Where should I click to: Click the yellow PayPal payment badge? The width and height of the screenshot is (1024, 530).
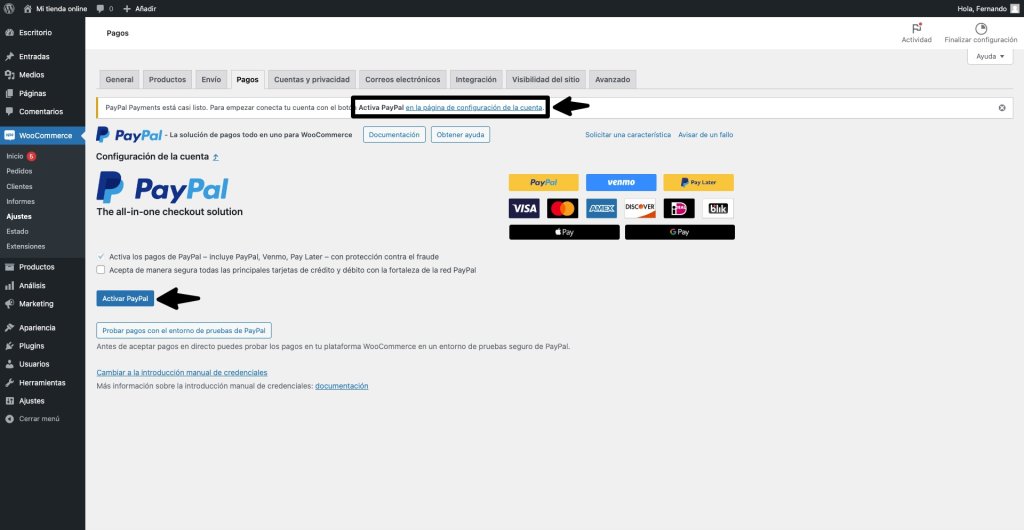pyautogui.click(x=543, y=183)
